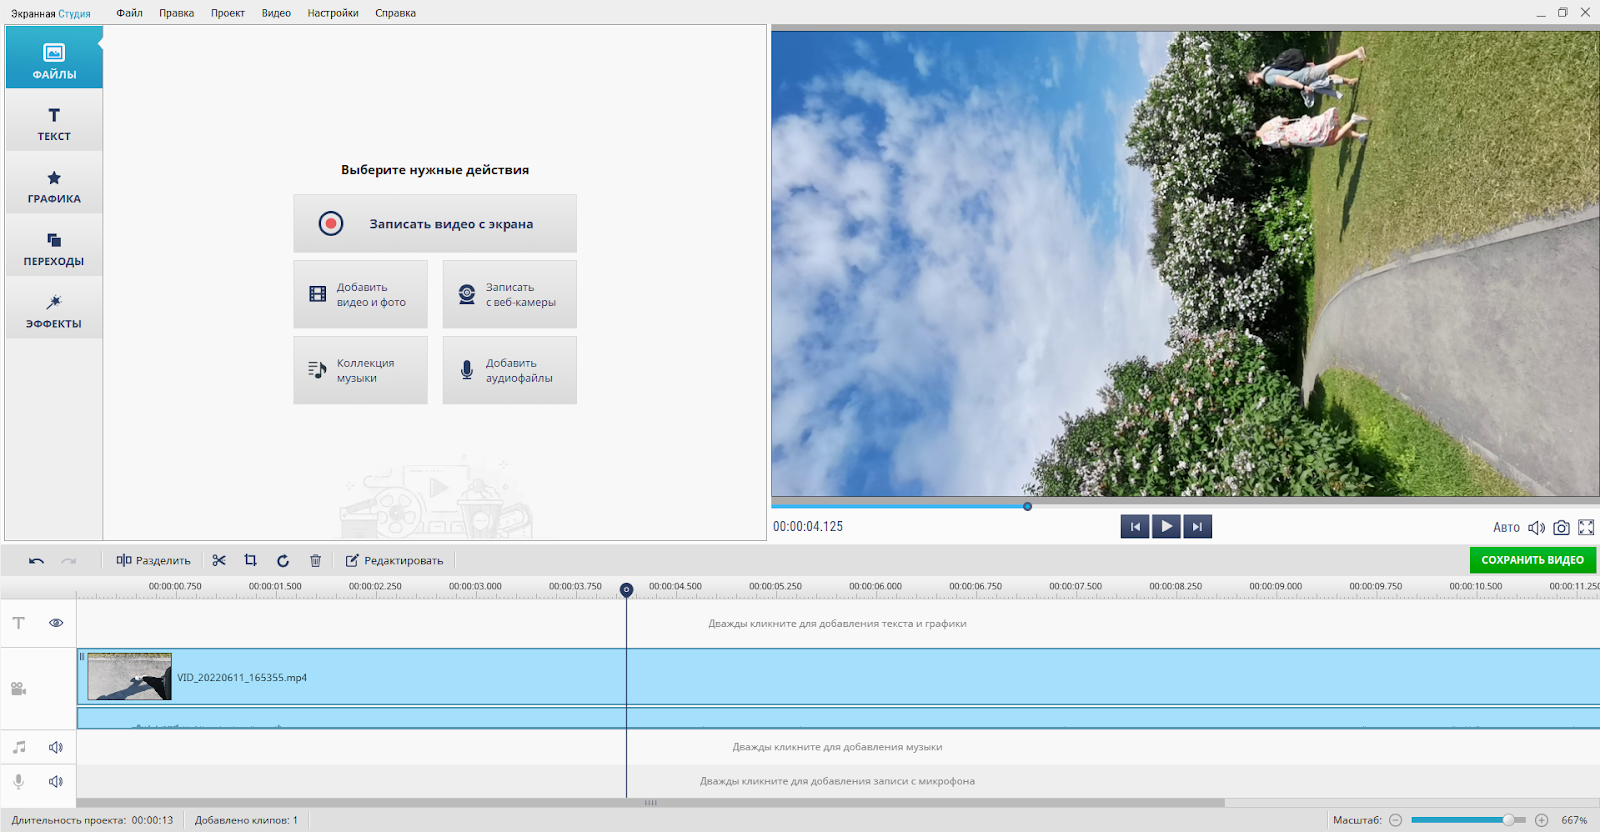The image size is (1600, 832).
Task: Mute the microphone track speaker
Action: click(x=56, y=781)
